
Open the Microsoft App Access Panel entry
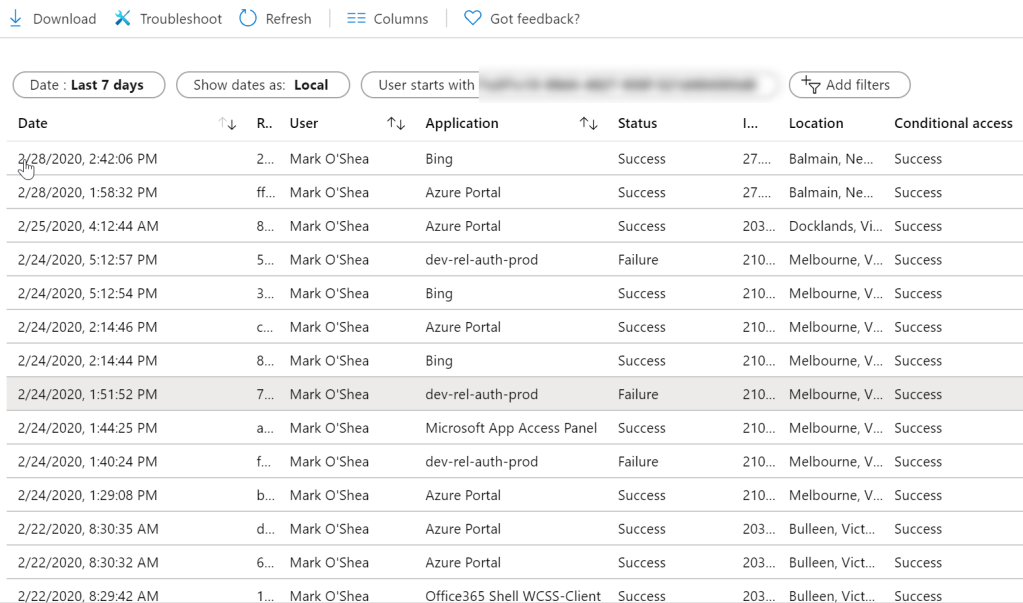click(511, 428)
